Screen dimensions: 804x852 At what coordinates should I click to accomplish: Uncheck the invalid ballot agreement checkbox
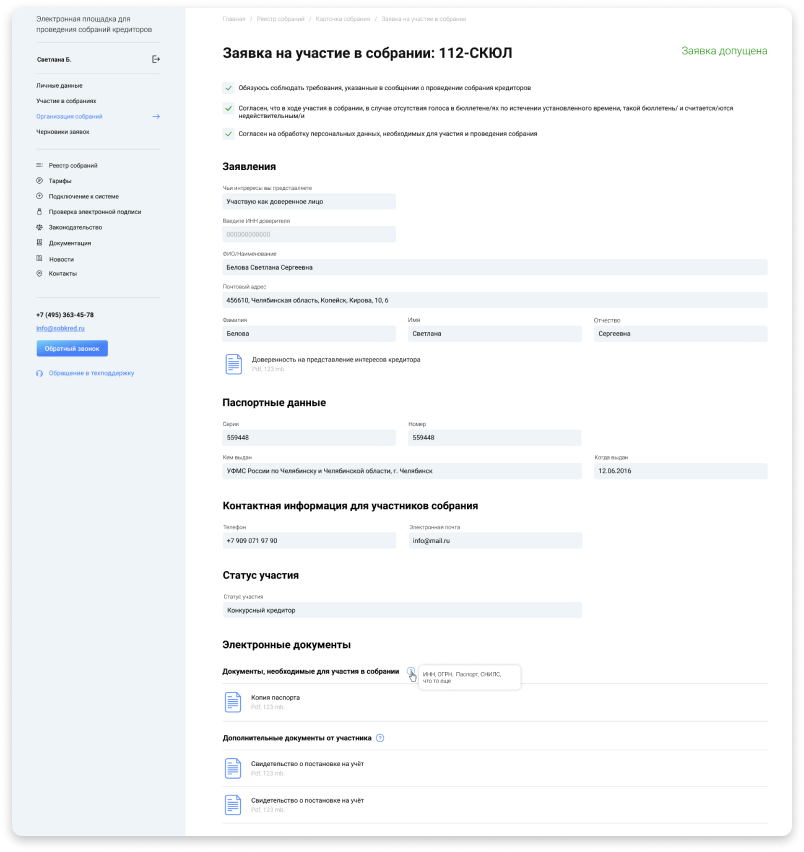[x=229, y=108]
